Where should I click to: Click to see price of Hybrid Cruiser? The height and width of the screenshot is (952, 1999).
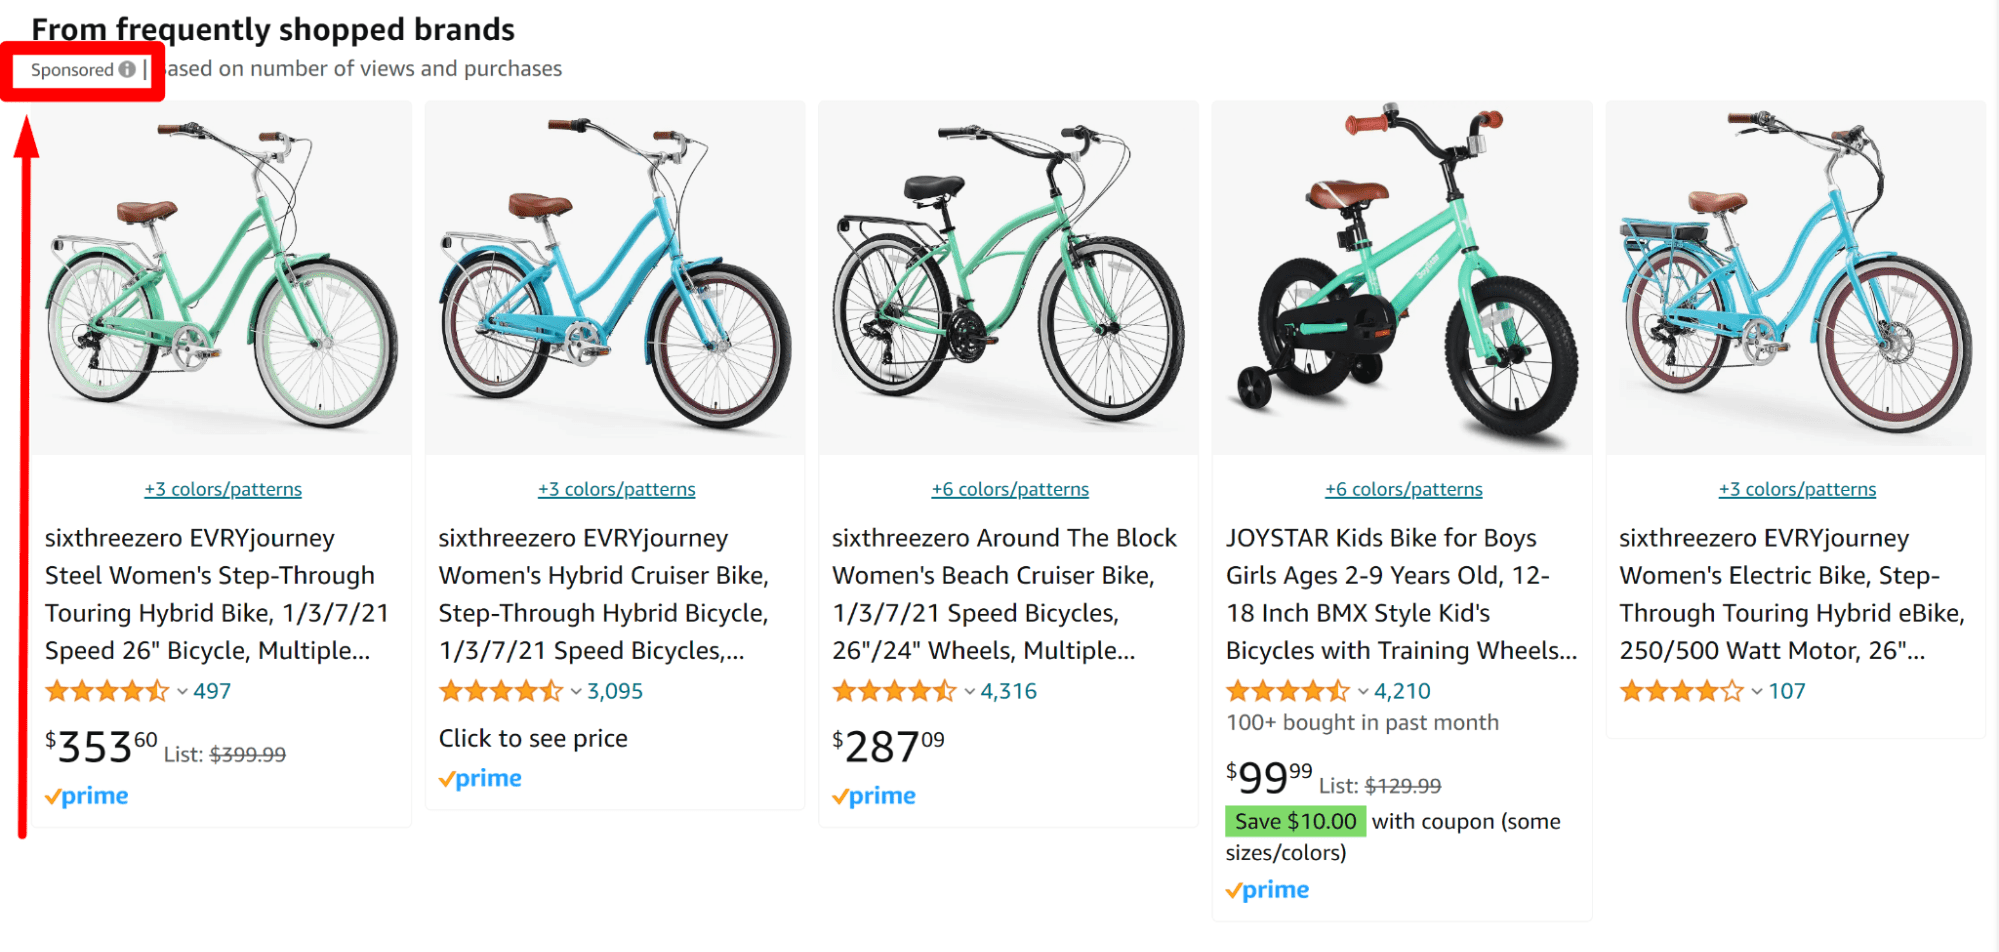click(x=533, y=738)
